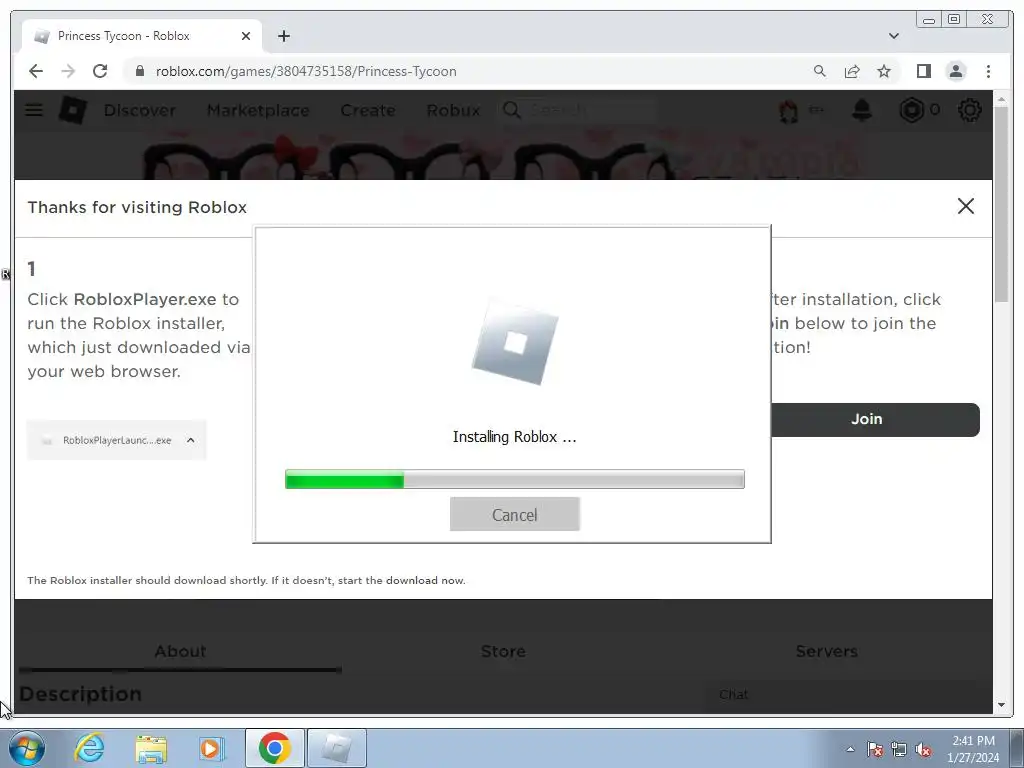This screenshot has width=1024, height=768.
Task: Open the zoom magnifier in address bar
Action: 820,71
